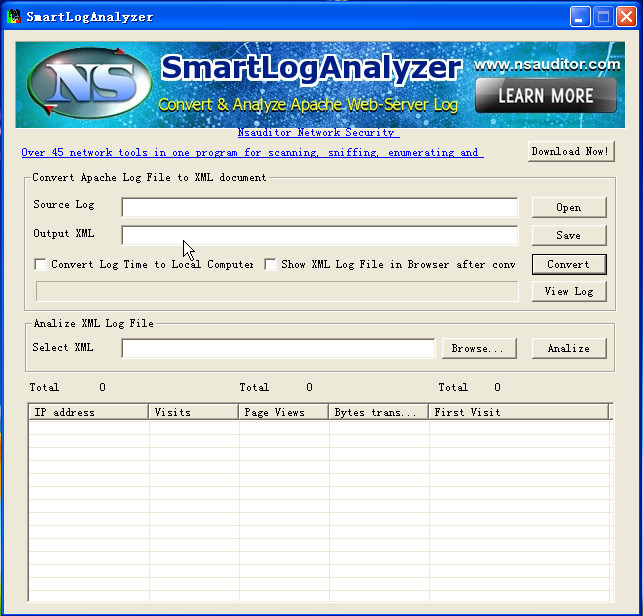
Task: Click the SmartLogAnalyzer title bar app icon
Action: click(14, 16)
